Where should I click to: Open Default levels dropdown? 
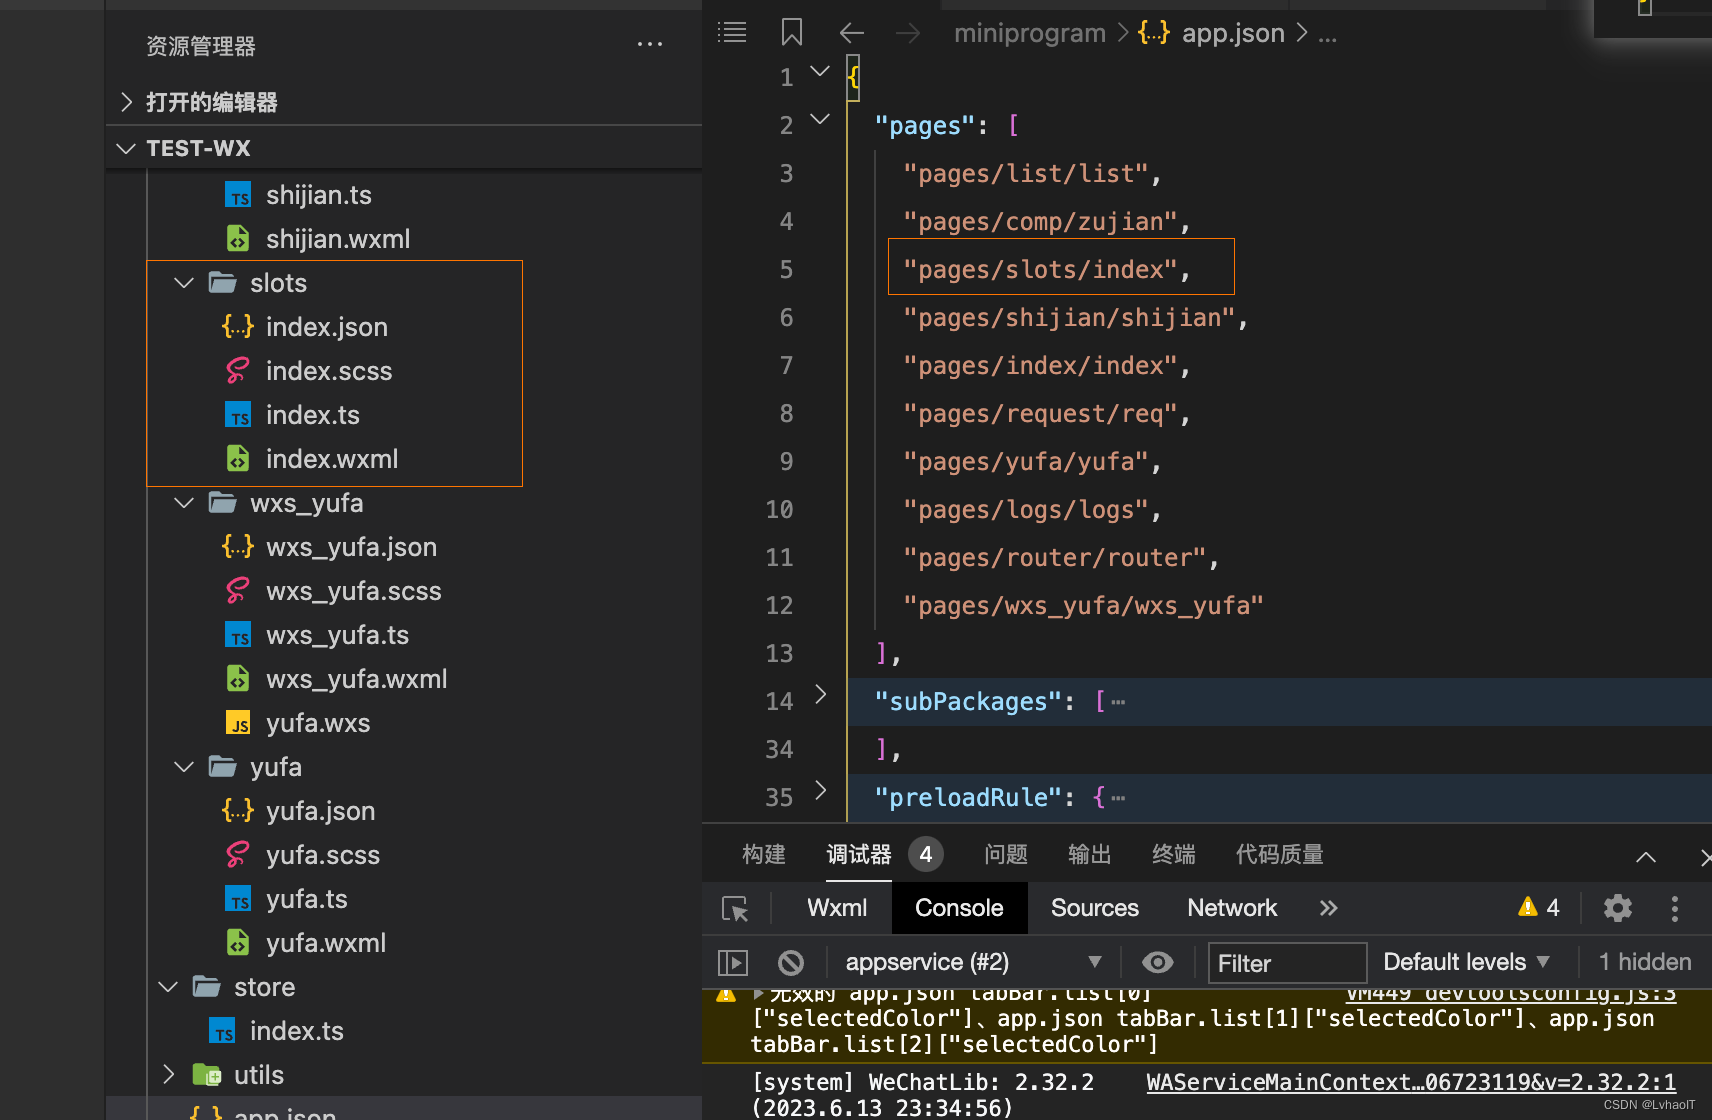(1466, 962)
